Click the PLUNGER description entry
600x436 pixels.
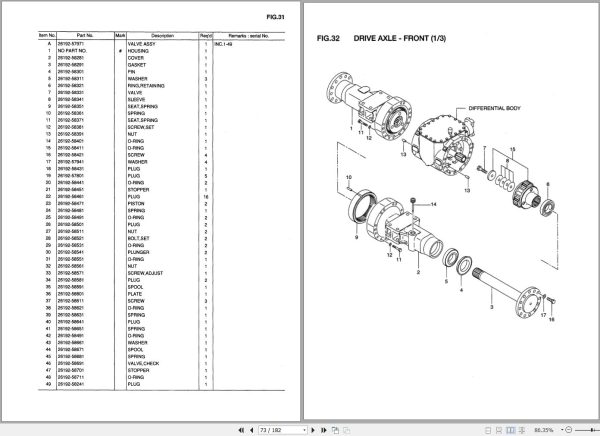tap(139, 252)
